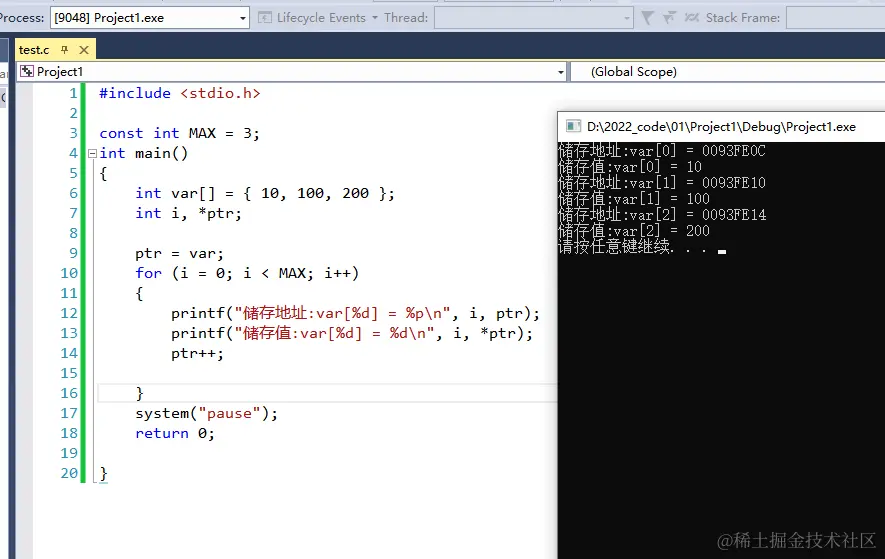The height and width of the screenshot is (559, 885).
Task: Expand the Lifecycle Events dropdown arrow
Action: click(x=375, y=18)
